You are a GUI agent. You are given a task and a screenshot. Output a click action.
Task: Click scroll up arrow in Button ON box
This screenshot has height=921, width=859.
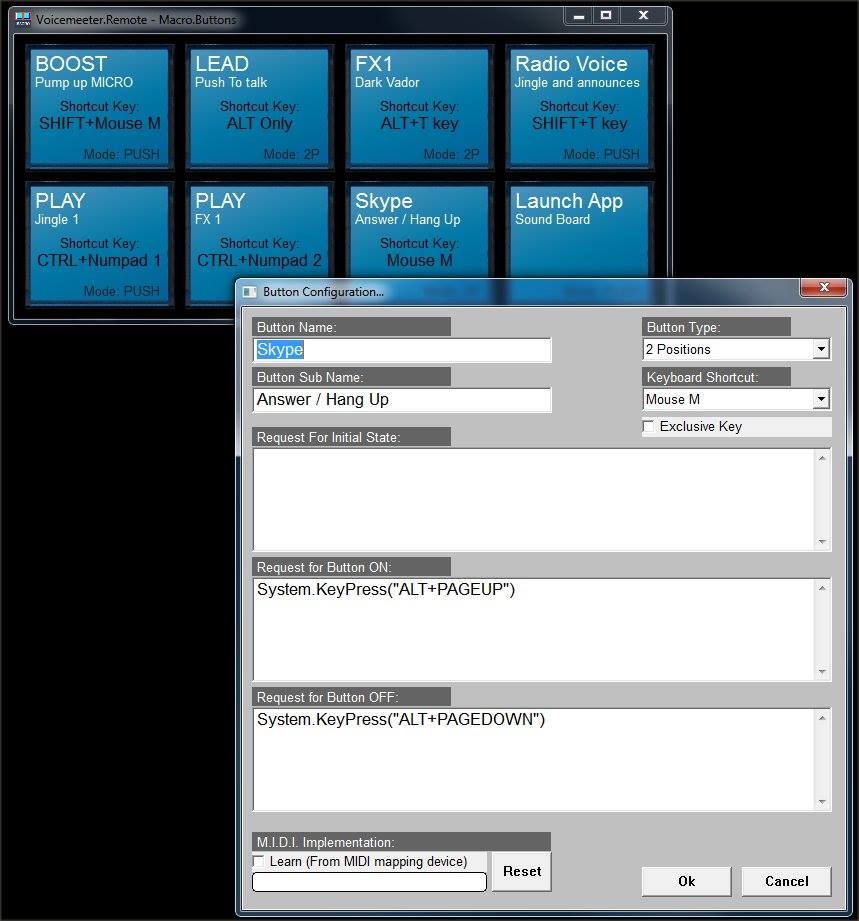(822, 588)
